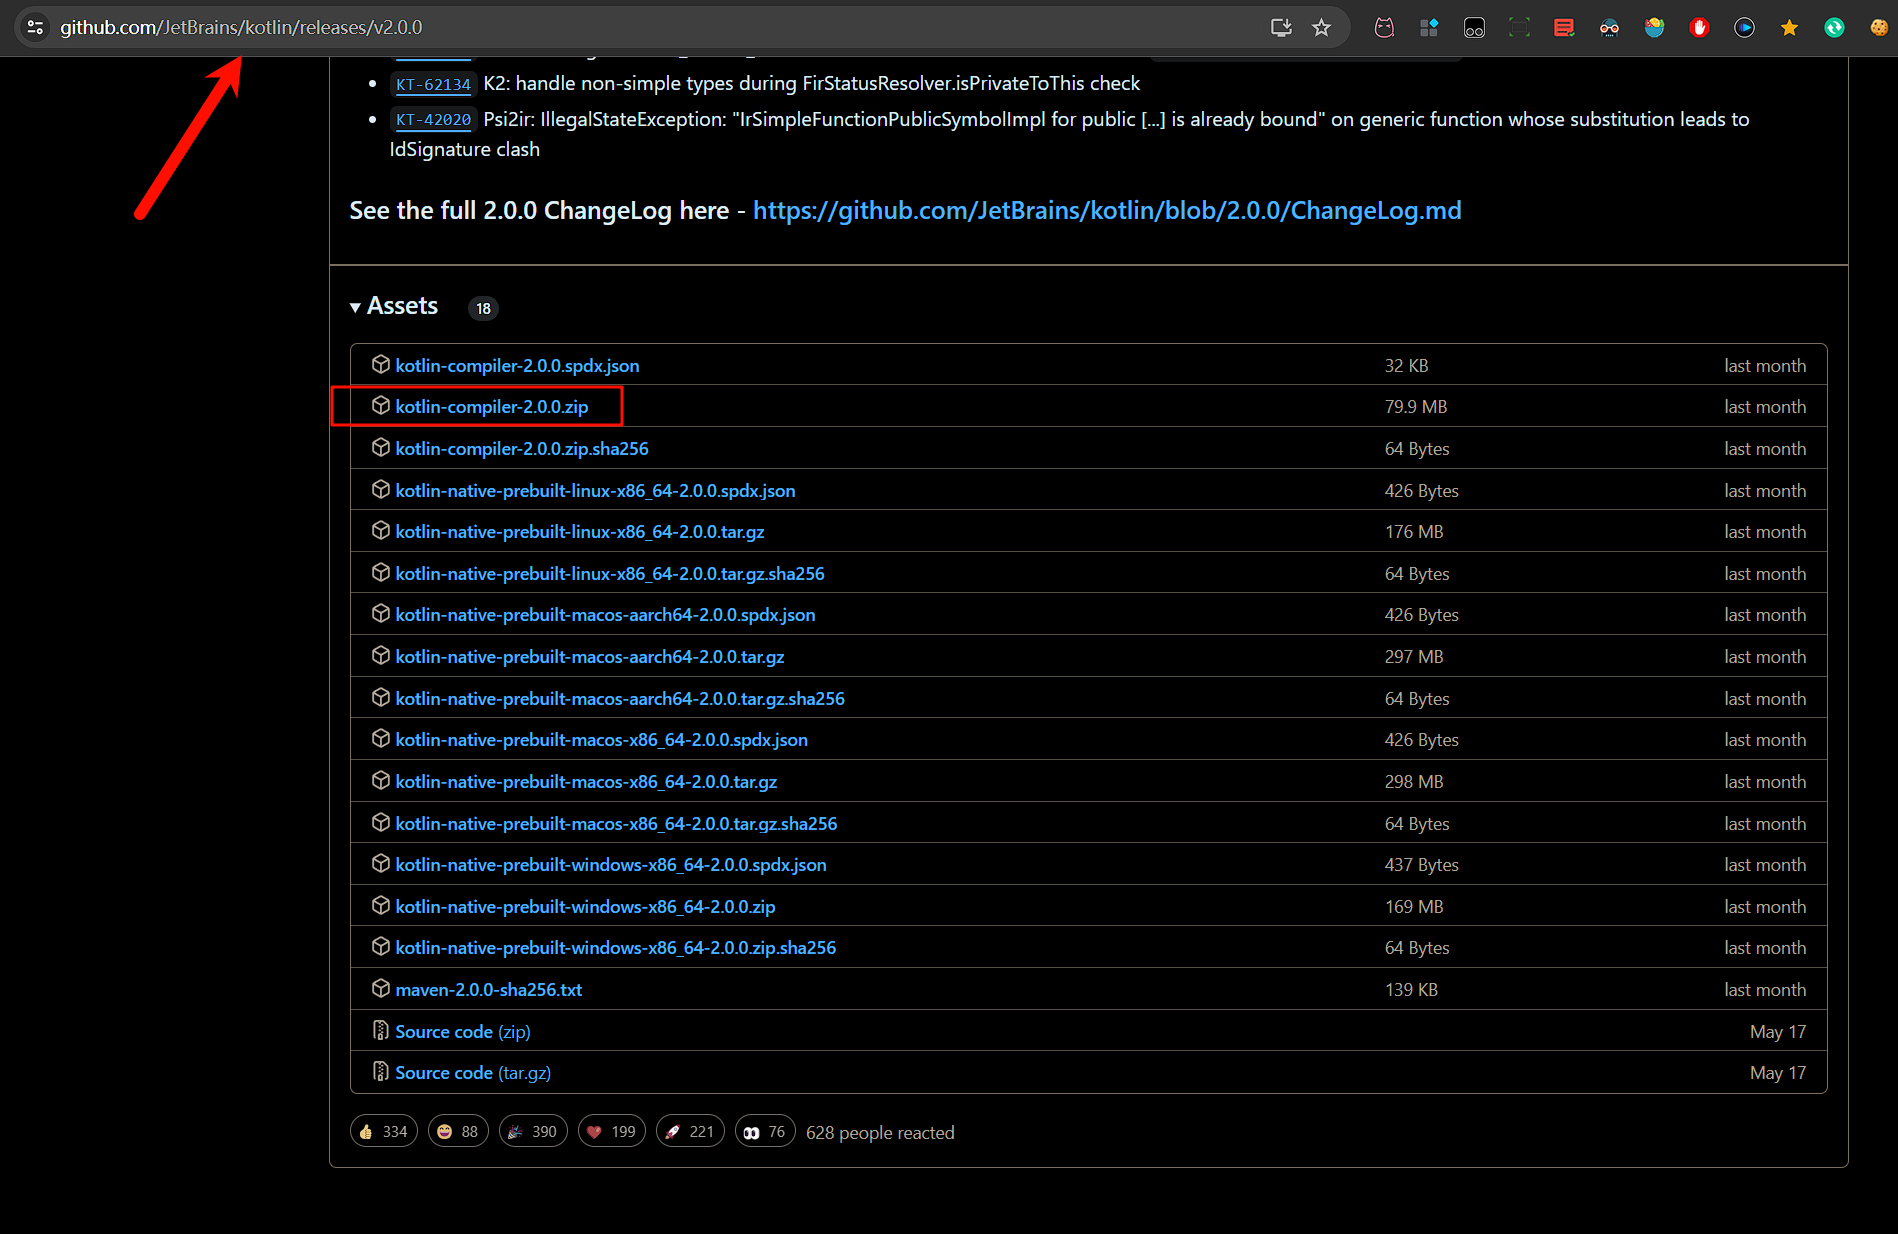Viewport: 1898px width, 1234px height.
Task: Toggle the thumbs up reaction (334)
Action: click(x=384, y=1132)
